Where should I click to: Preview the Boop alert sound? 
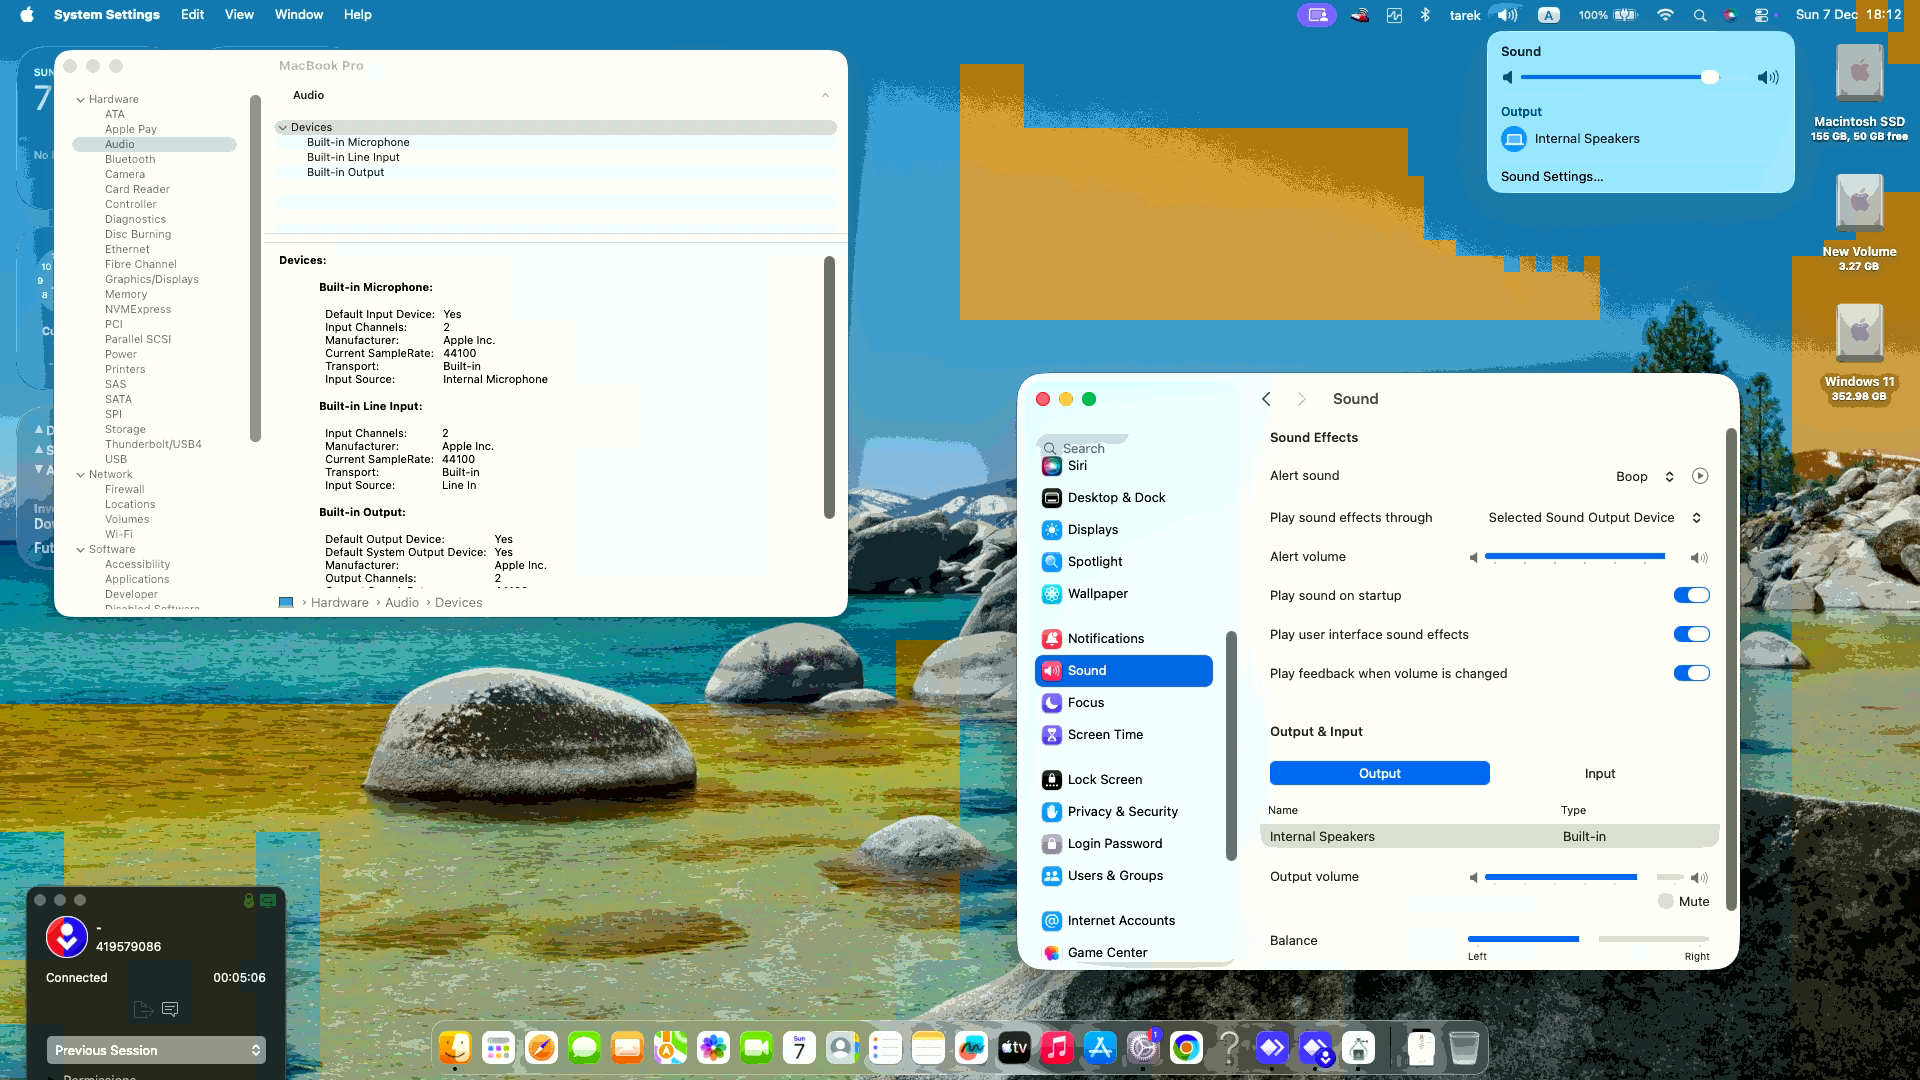click(1700, 476)
